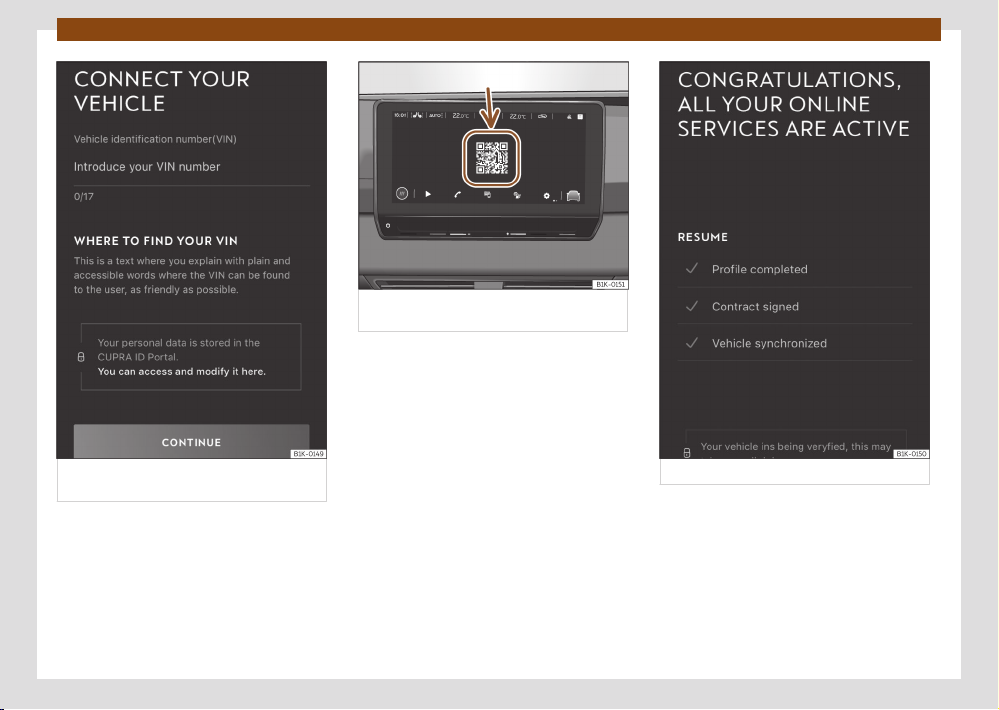
Task: Click the CONTINUE button
Action: (191, 441)
